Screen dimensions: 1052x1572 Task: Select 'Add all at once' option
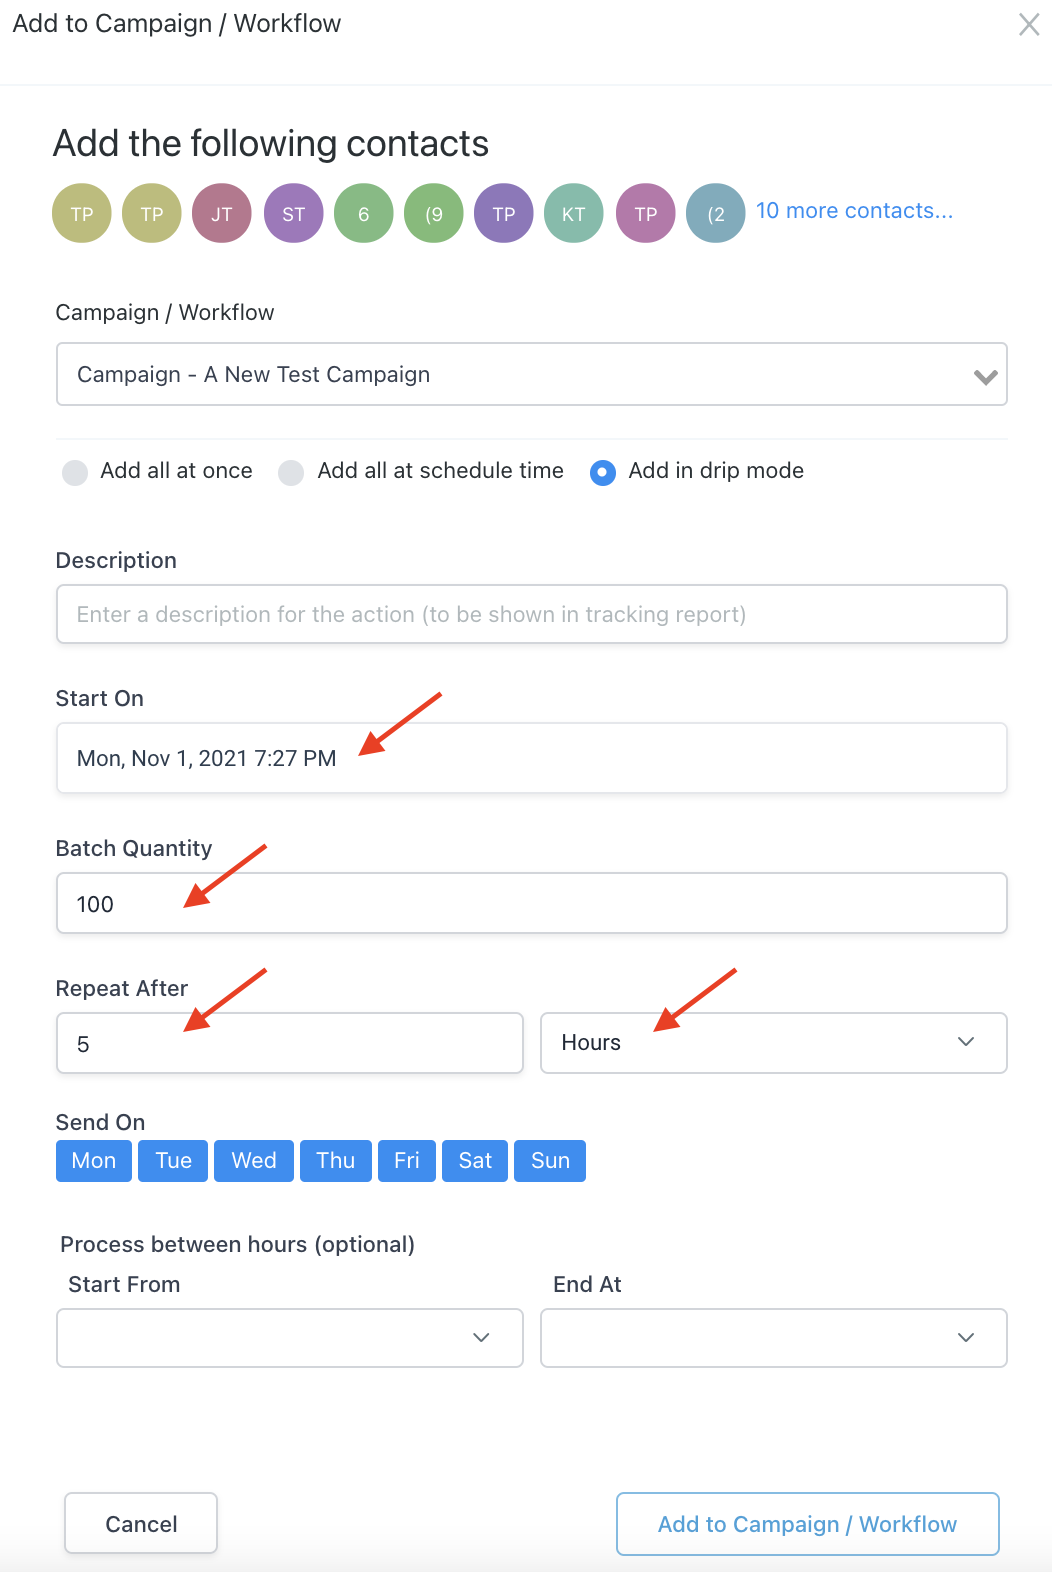[75, 472]
